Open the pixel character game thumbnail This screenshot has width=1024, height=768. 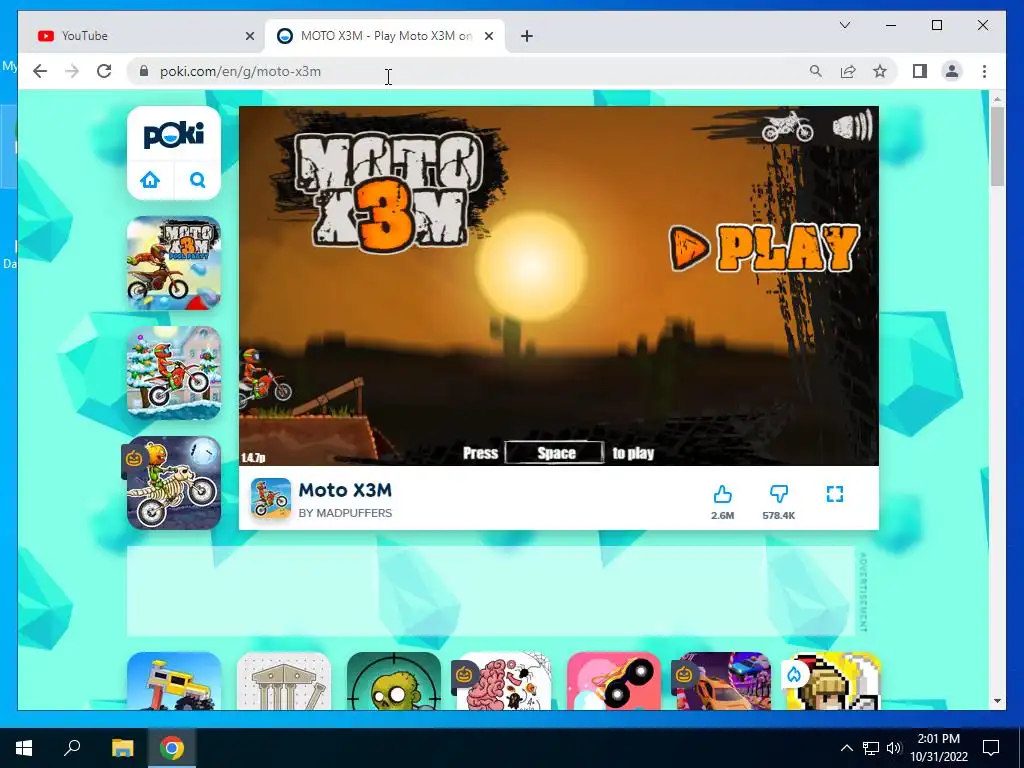pos(833,680)
